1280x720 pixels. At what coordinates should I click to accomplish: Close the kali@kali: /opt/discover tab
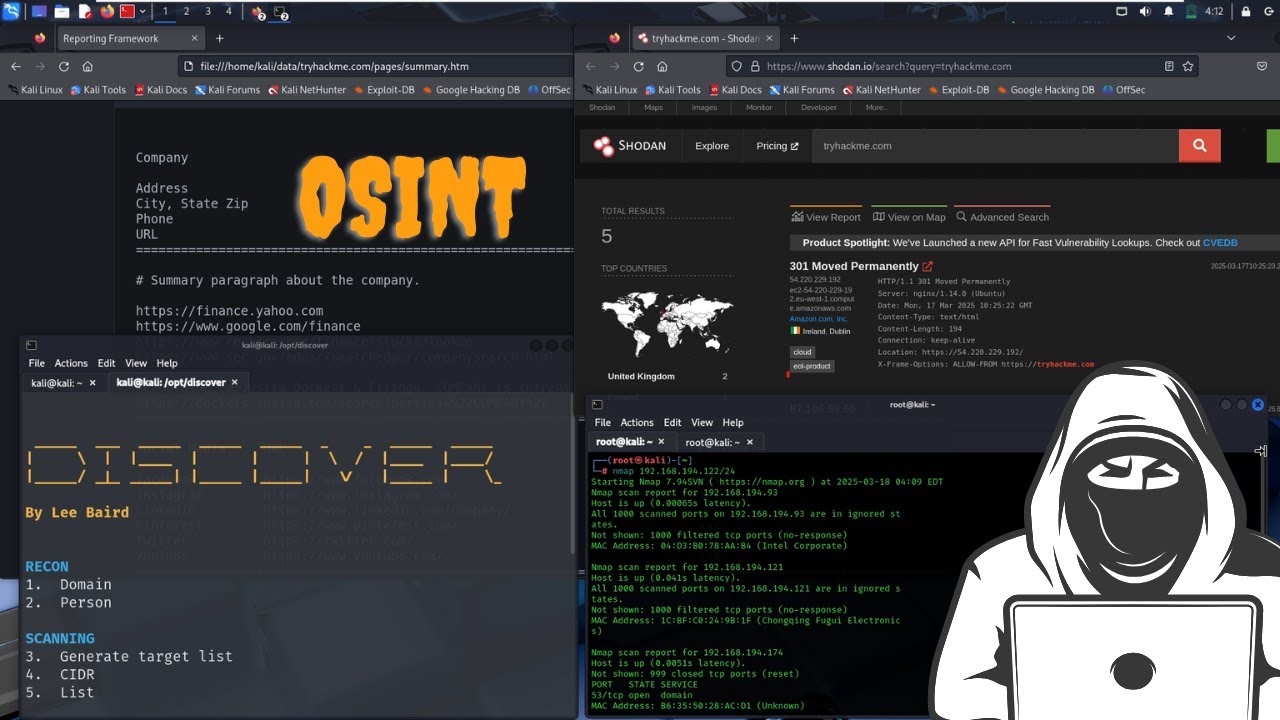pyautogui.click(x=235, y=383)
